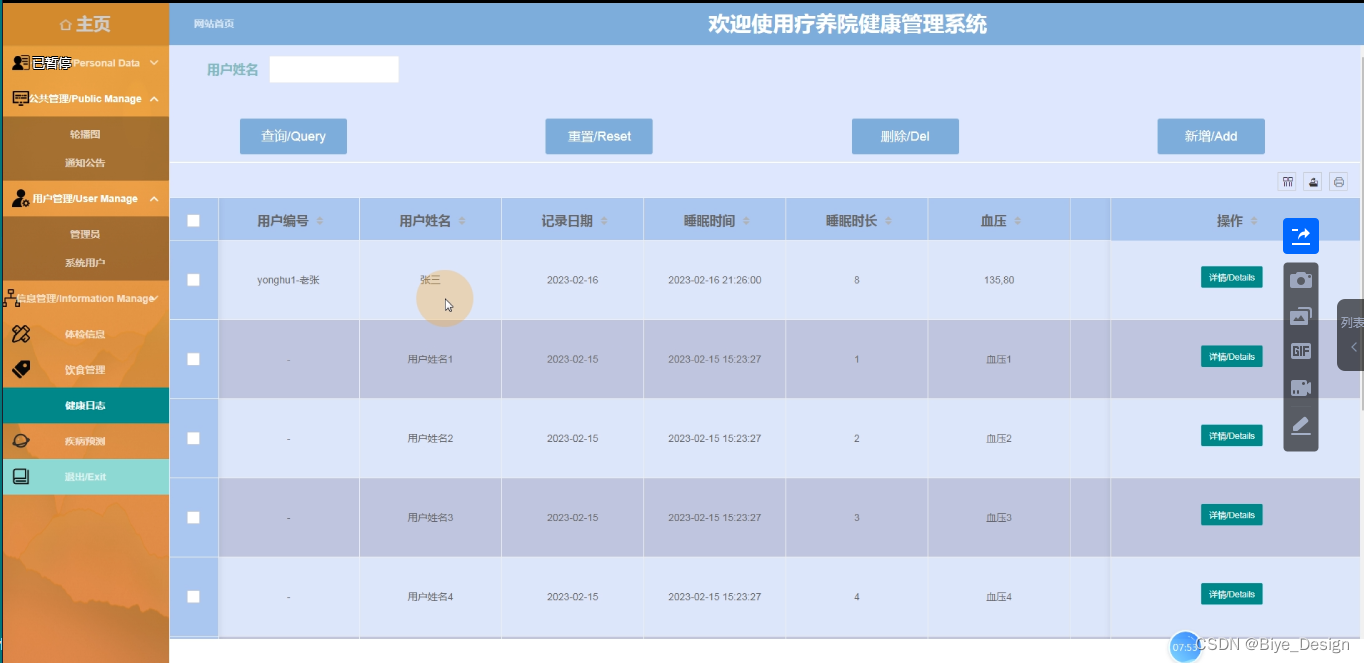Check the 用户姓名2 row checkbox
1364x663 pixels.
point(193,438)
